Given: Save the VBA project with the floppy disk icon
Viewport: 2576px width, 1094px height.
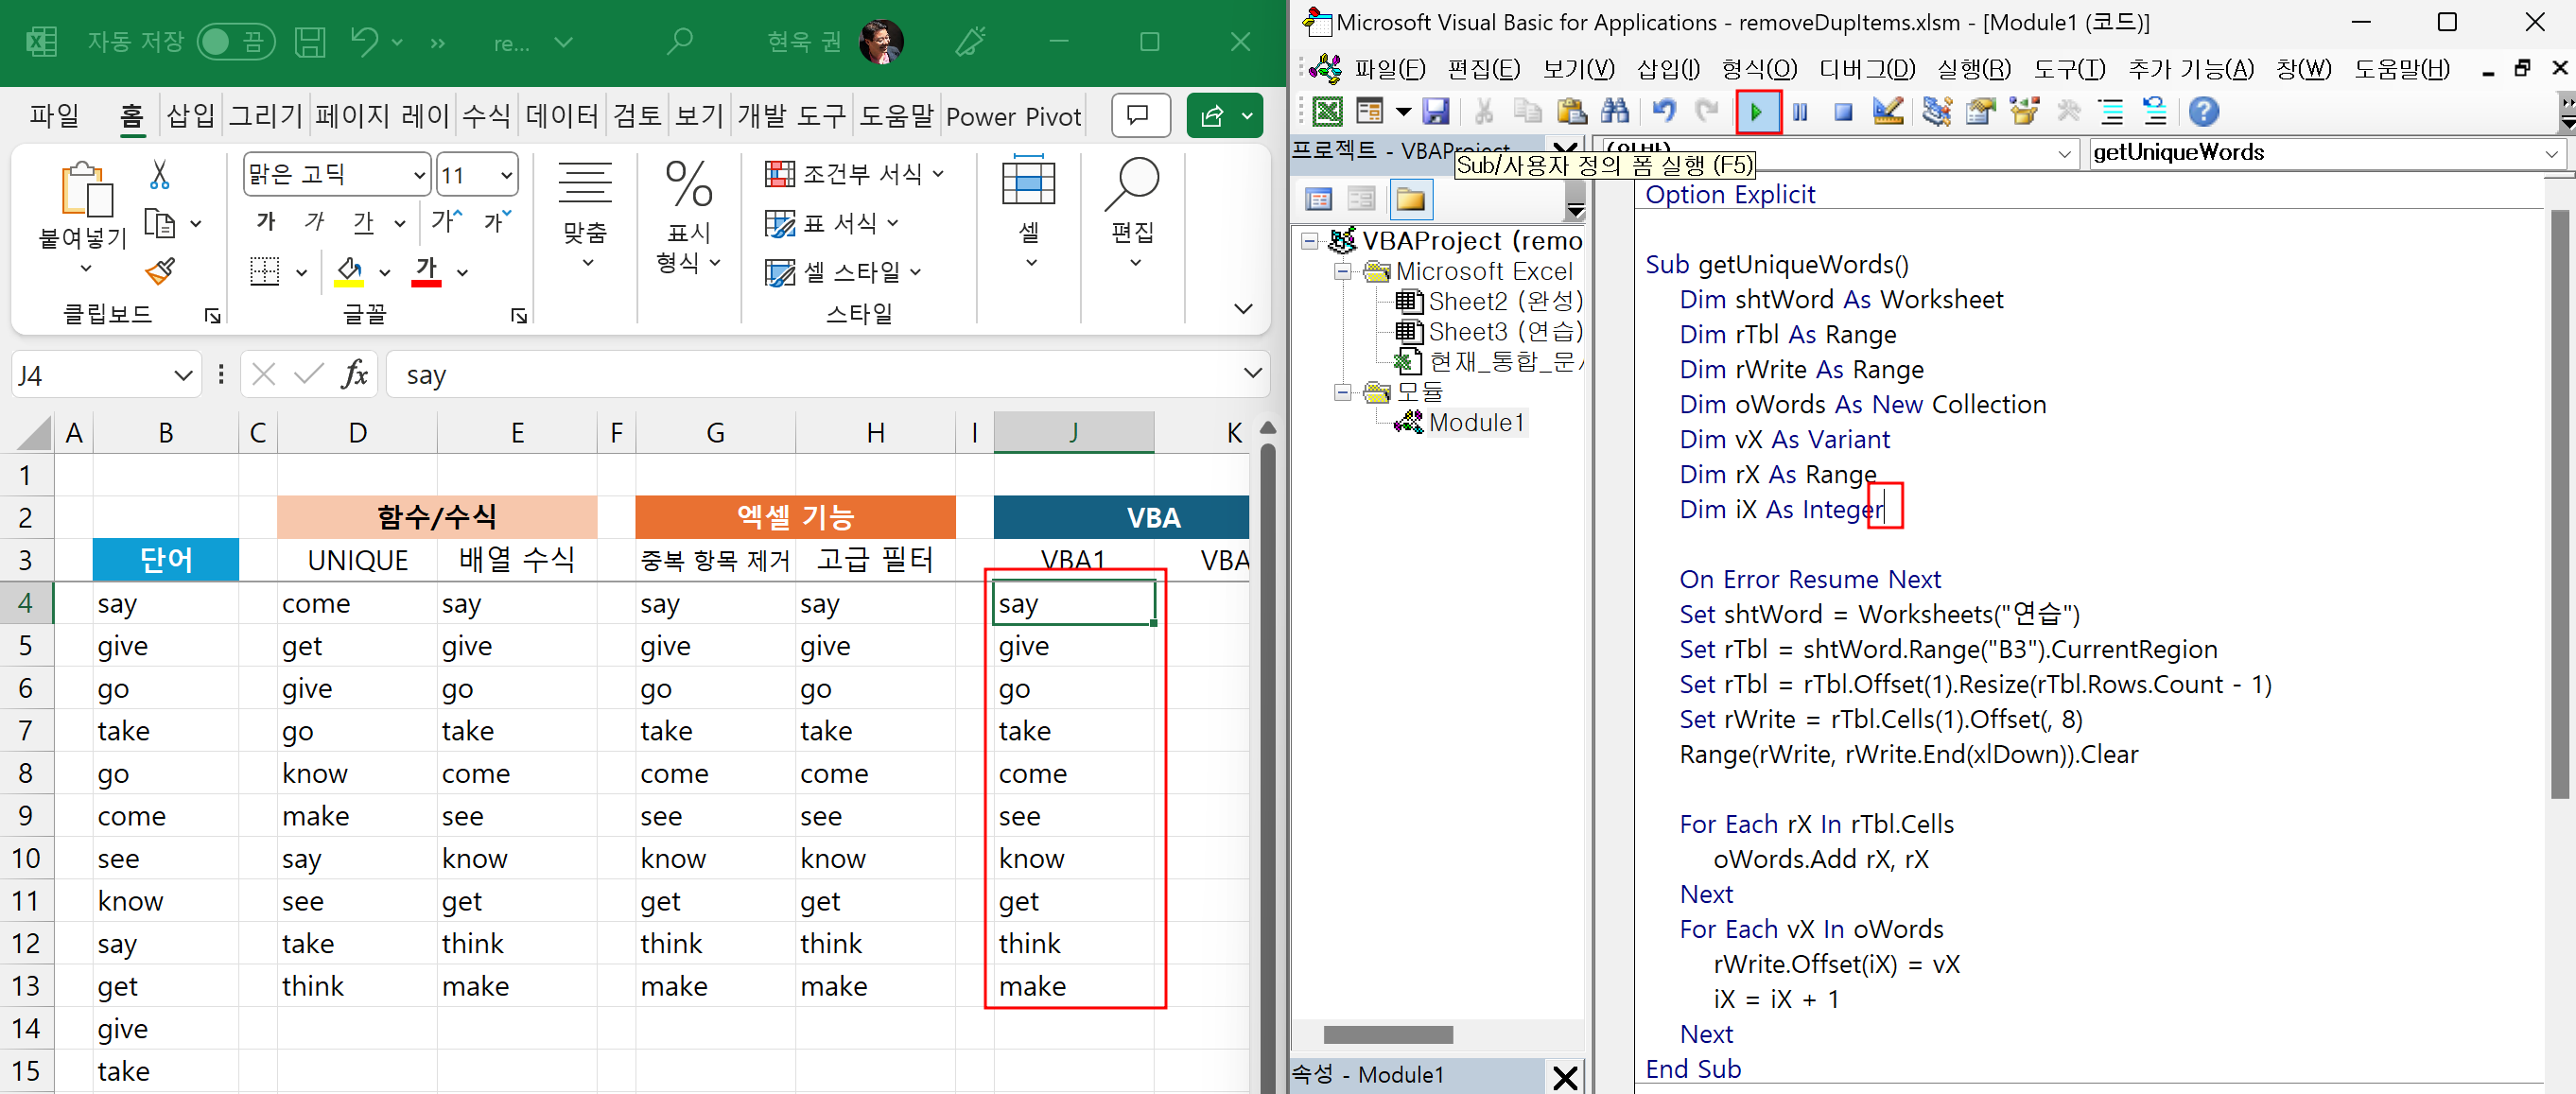Looking at the screenshot, I should [1436, 112].
